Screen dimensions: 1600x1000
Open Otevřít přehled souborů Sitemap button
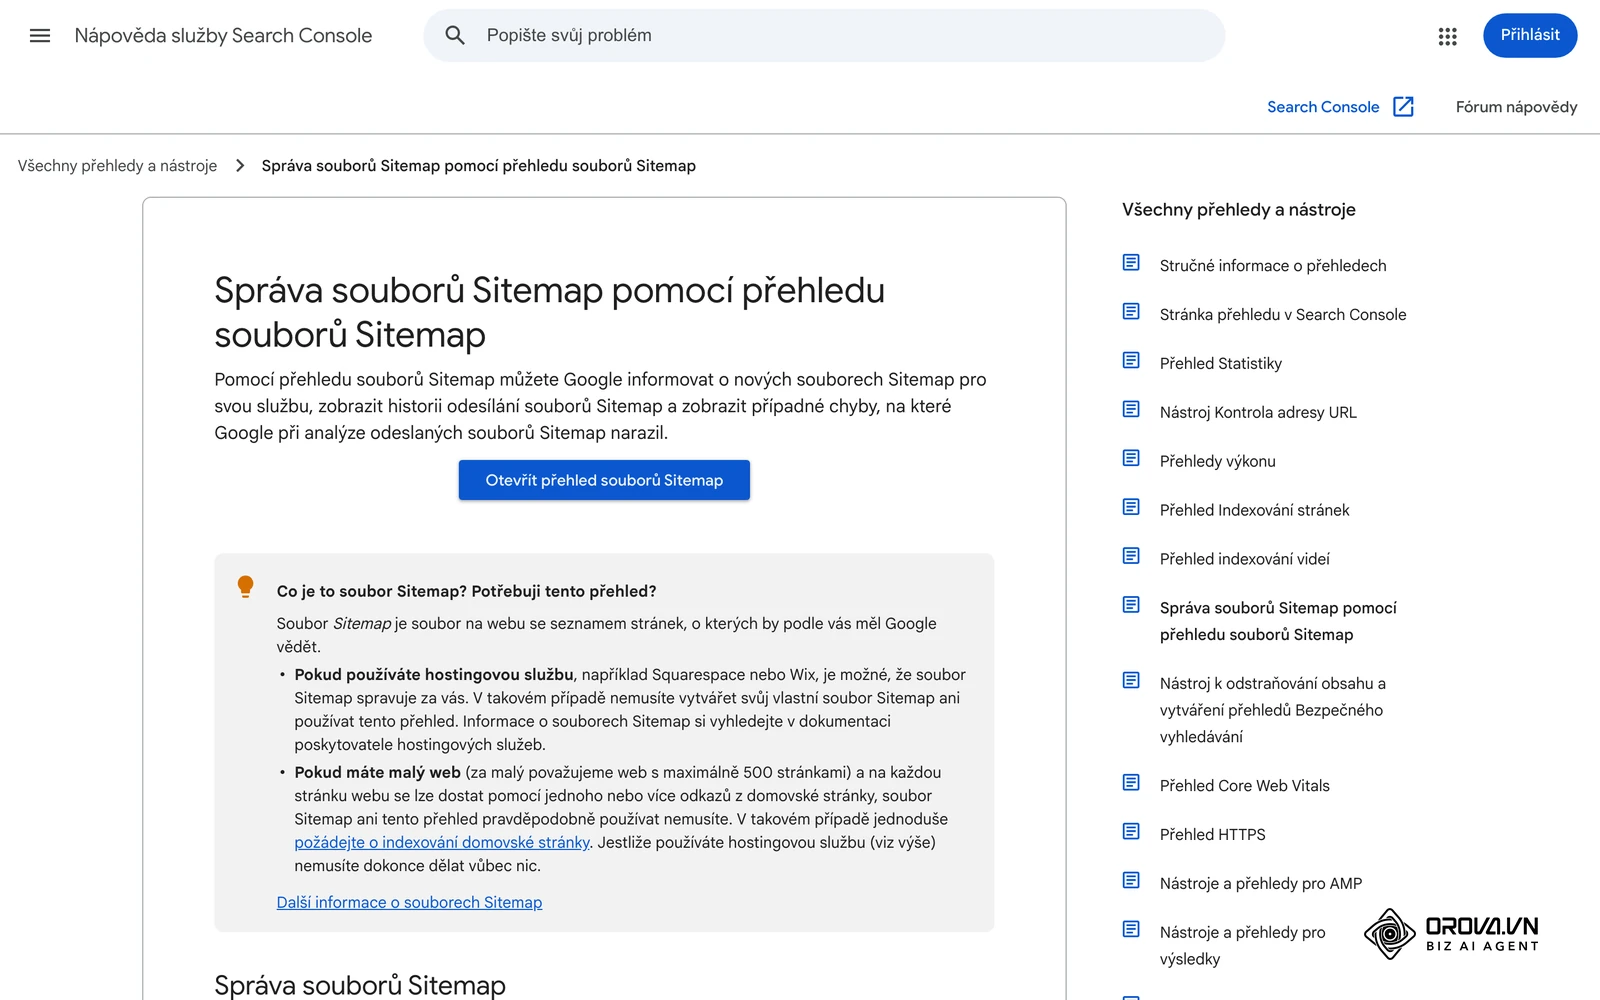pyautogui.click(x=604, y=480)
